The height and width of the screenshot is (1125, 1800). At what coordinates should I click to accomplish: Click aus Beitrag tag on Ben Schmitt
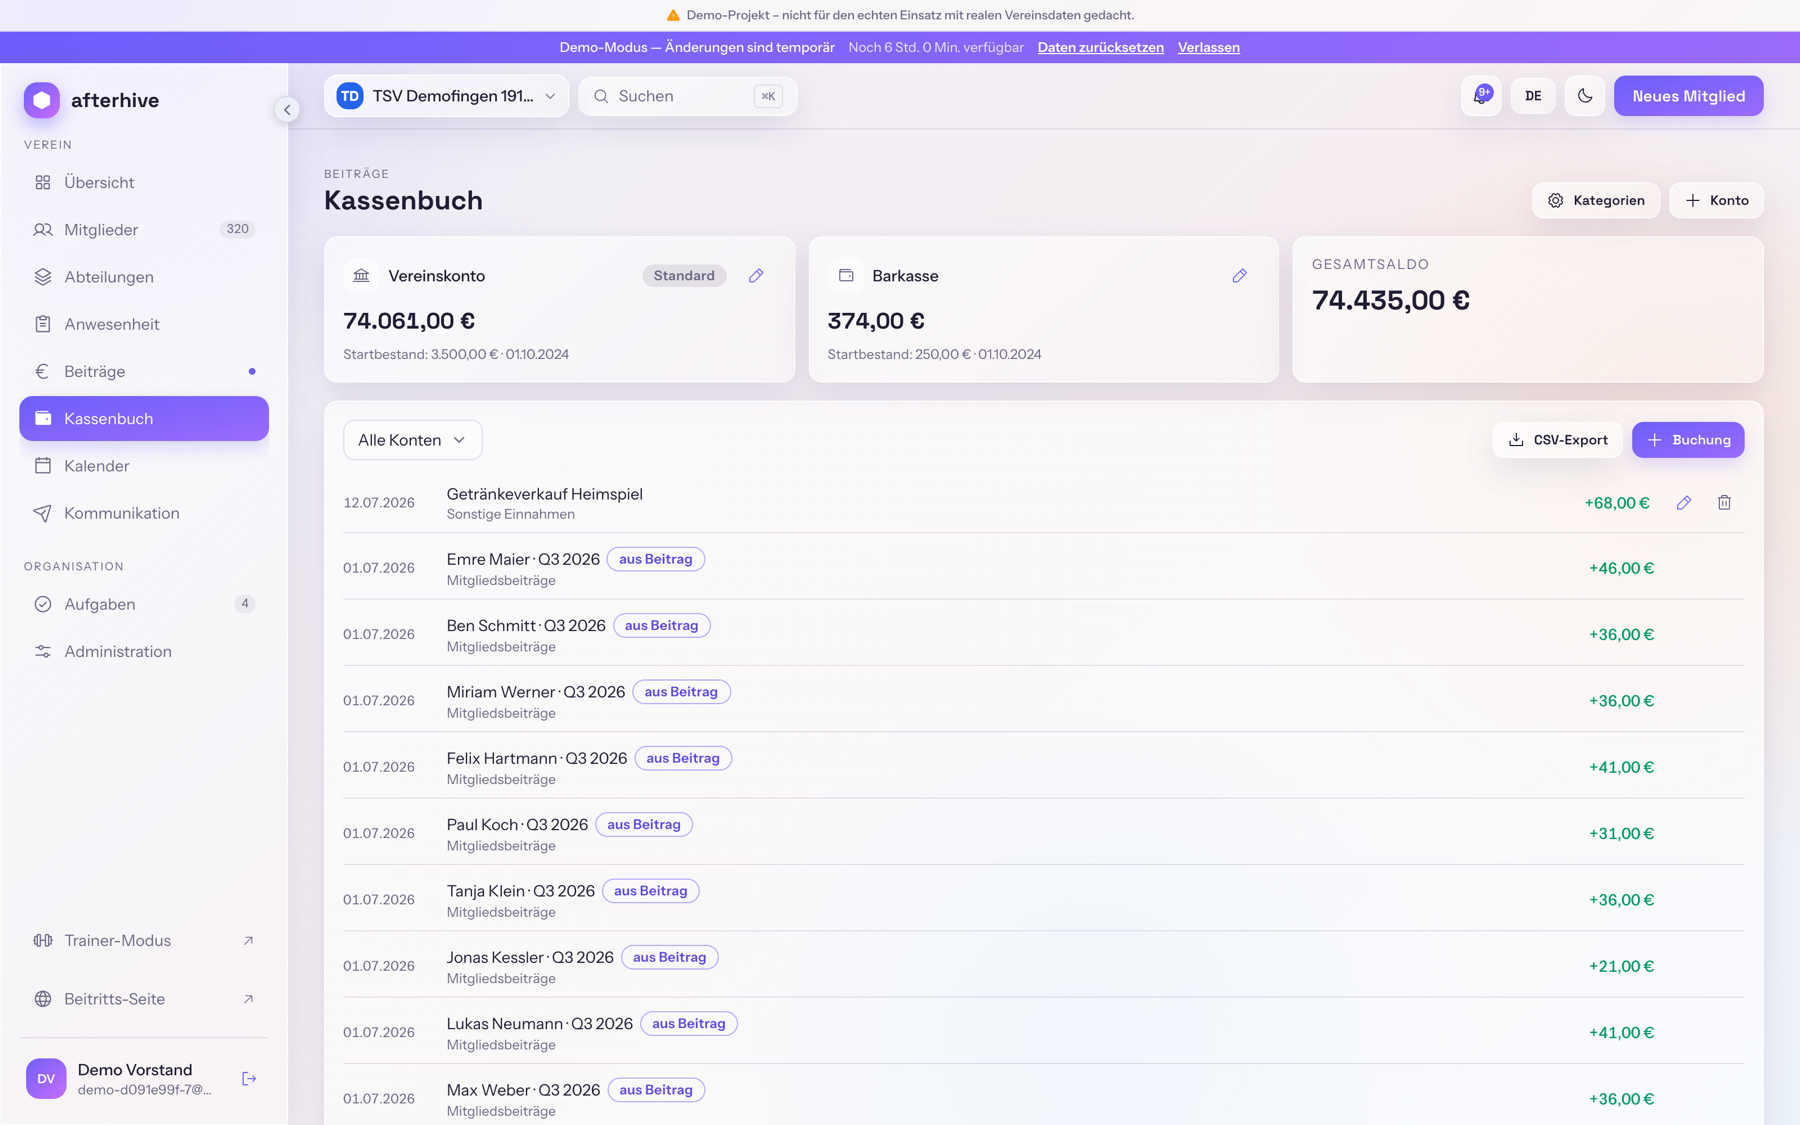click(661, 626)
